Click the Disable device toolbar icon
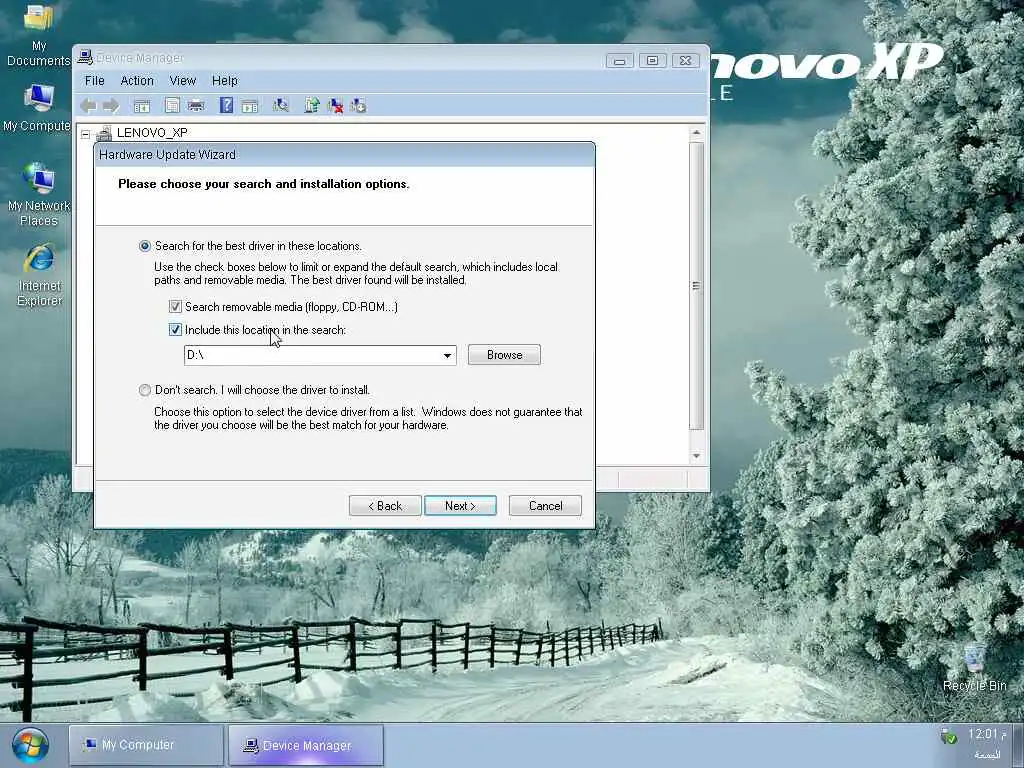 (358, 105)
